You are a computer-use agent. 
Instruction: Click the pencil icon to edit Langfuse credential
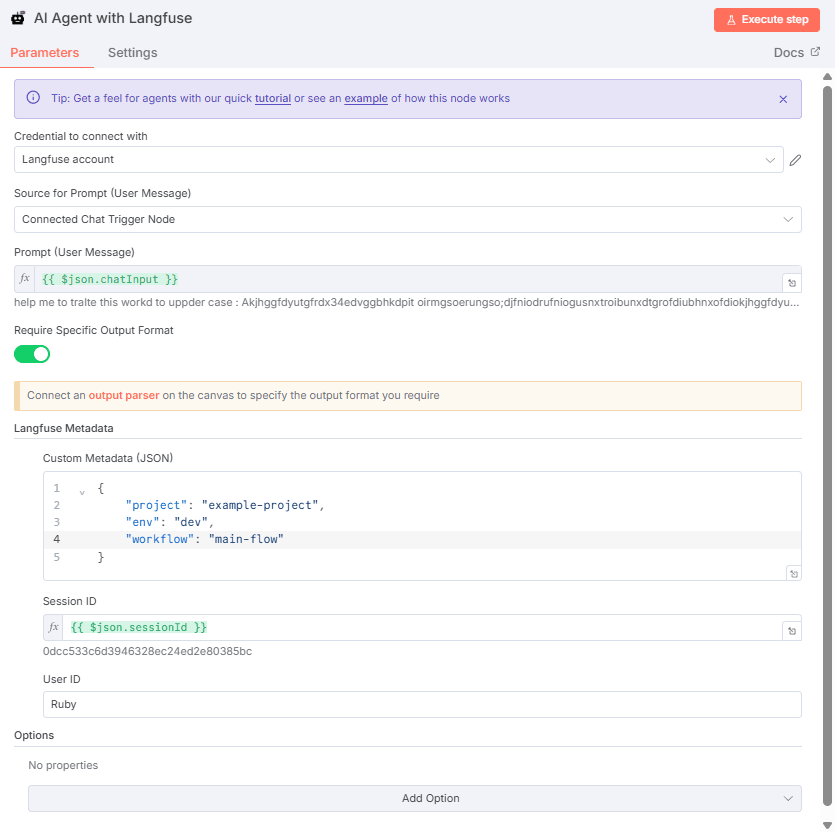(795, 160)
